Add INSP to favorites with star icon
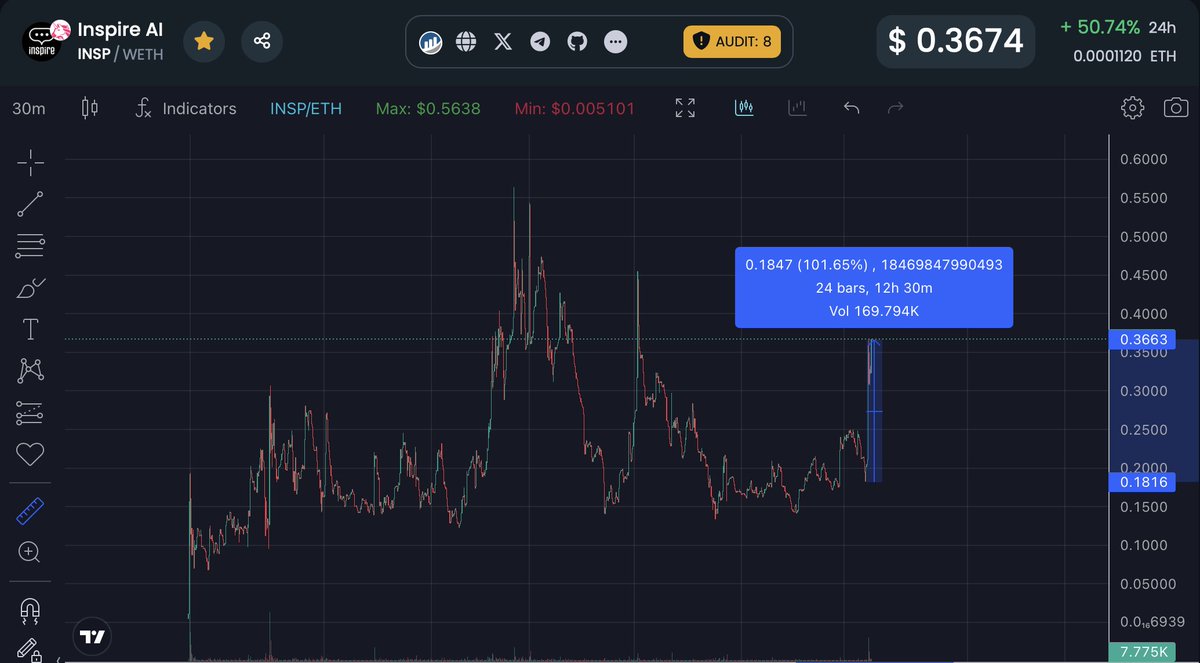 click(204, 41)
